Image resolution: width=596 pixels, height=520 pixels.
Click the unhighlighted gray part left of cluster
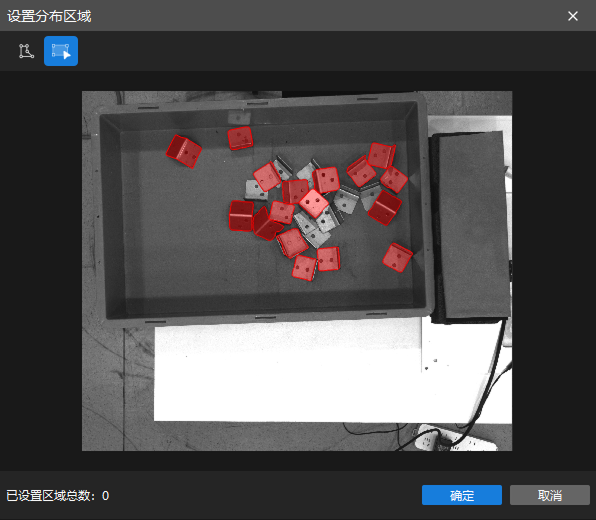point(256,190)
